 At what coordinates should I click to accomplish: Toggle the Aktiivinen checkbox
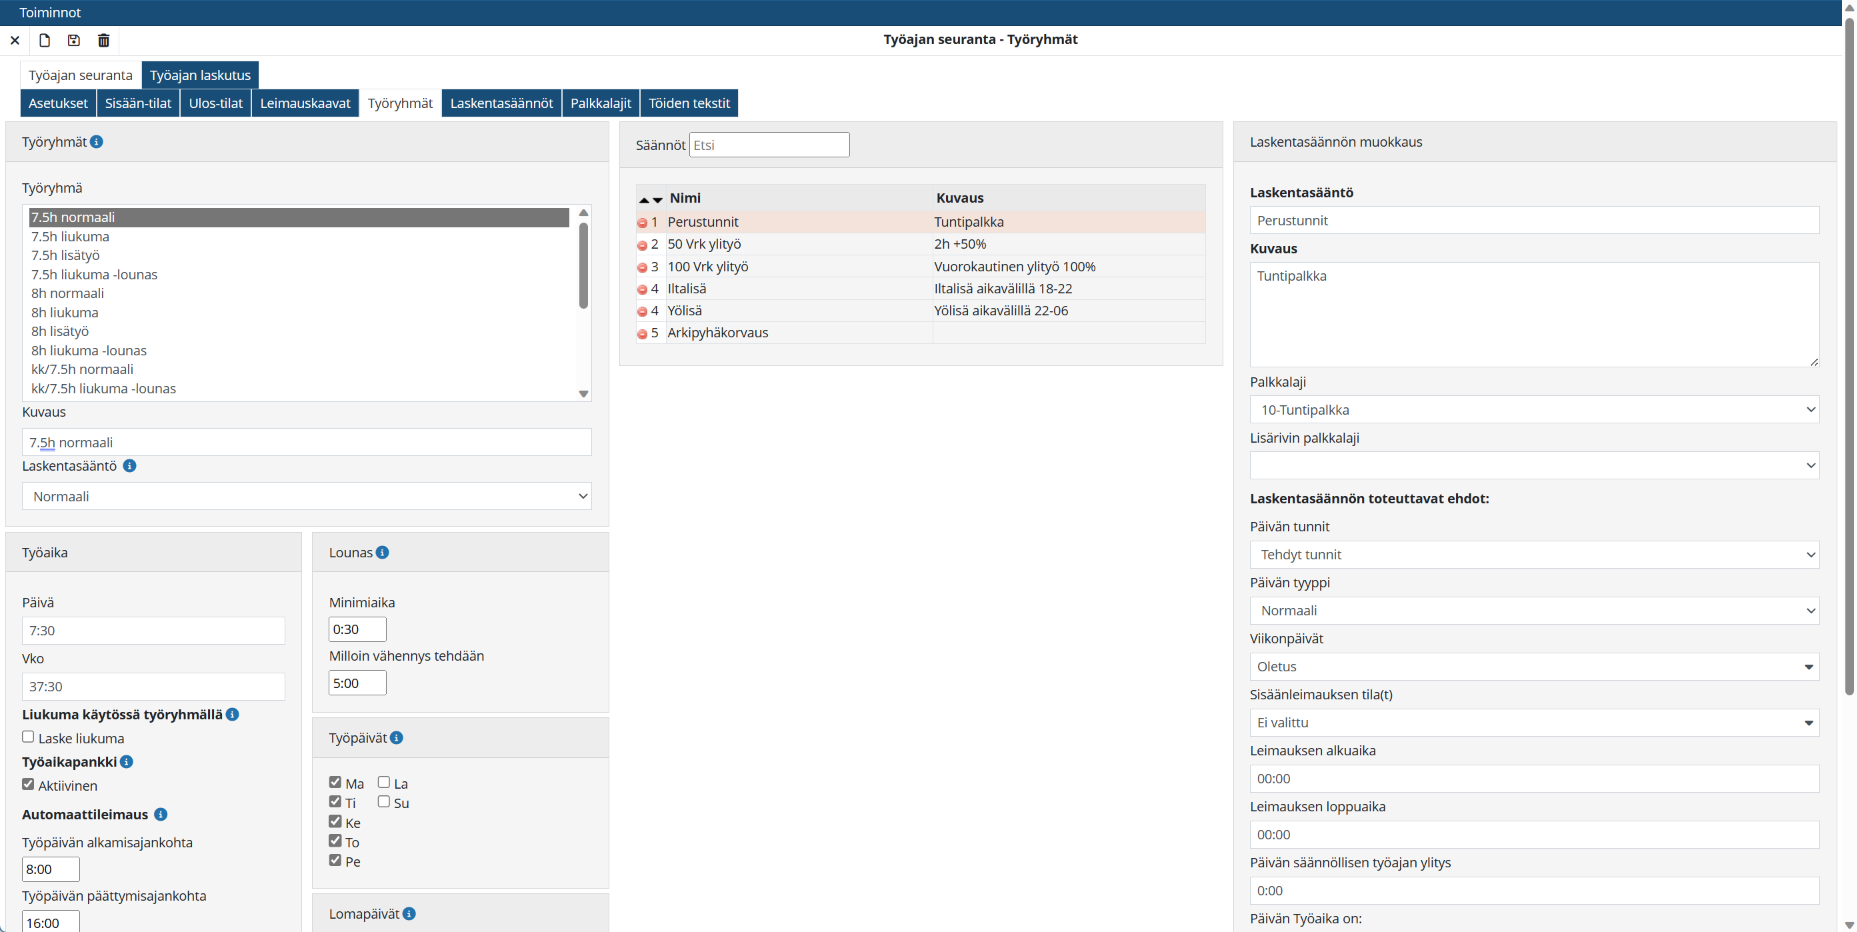coord(28,785)
